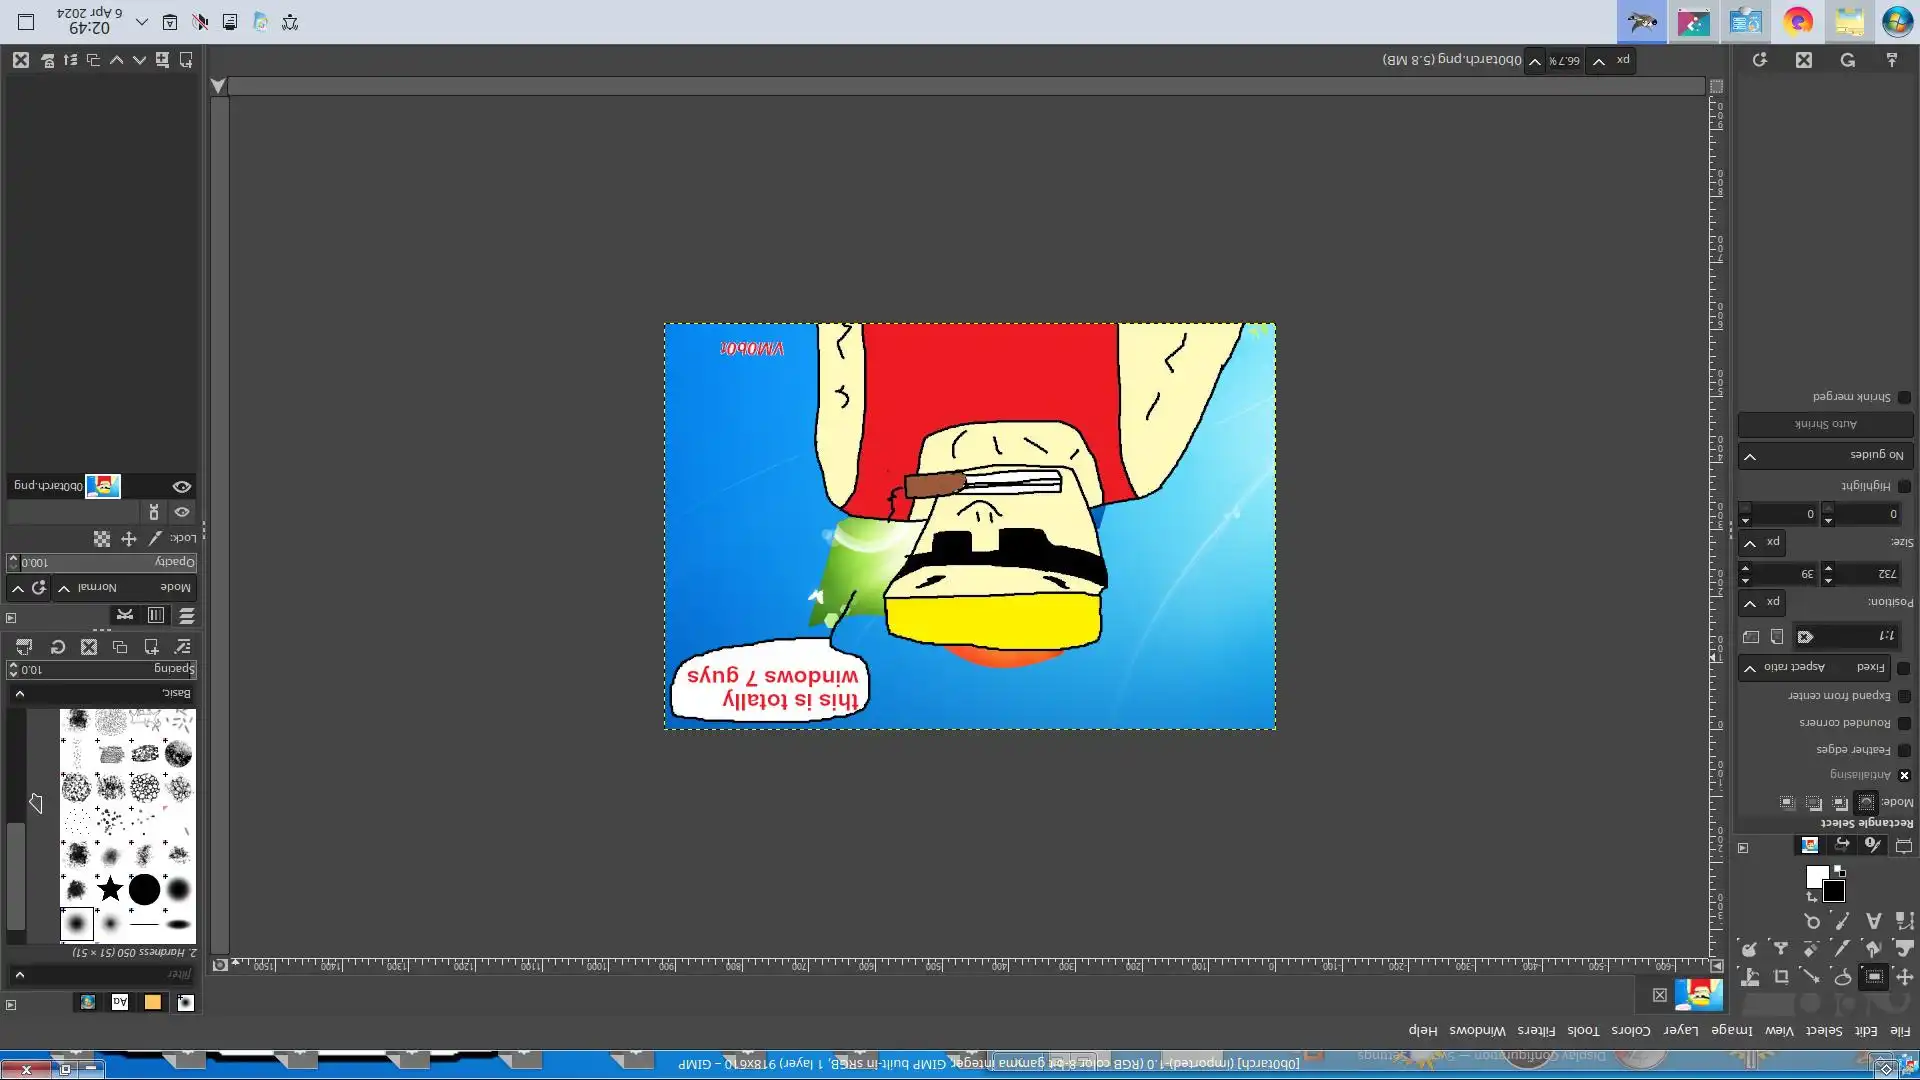Click the refresh brushes icon
This screenshot has height=1080, width=1920.
58,647
